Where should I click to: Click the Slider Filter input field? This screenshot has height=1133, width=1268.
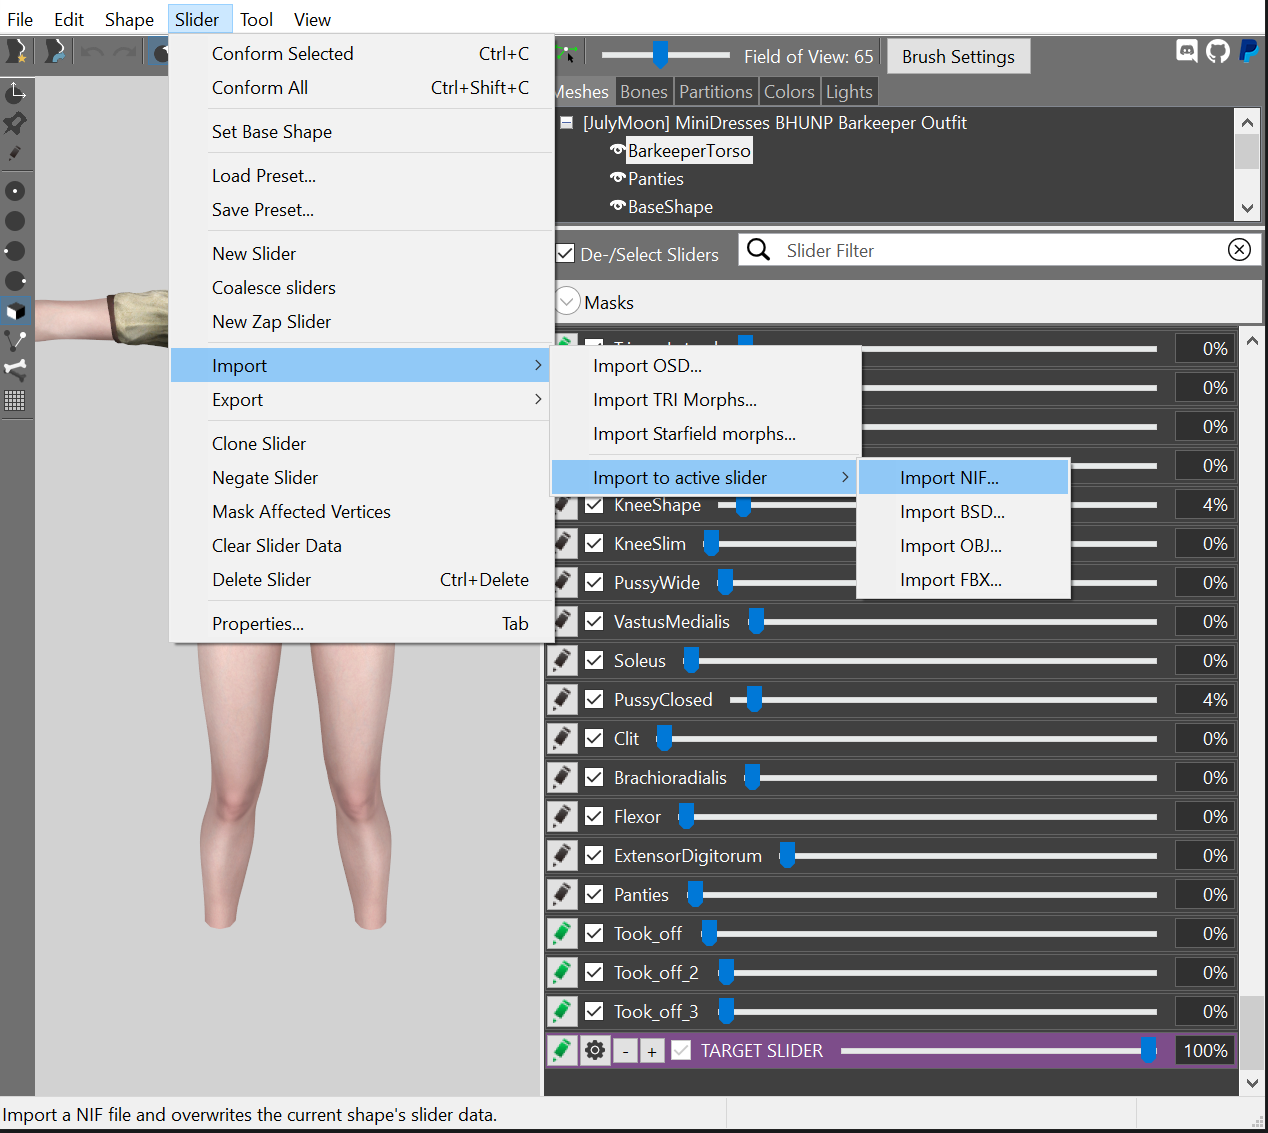(1000, 250)
